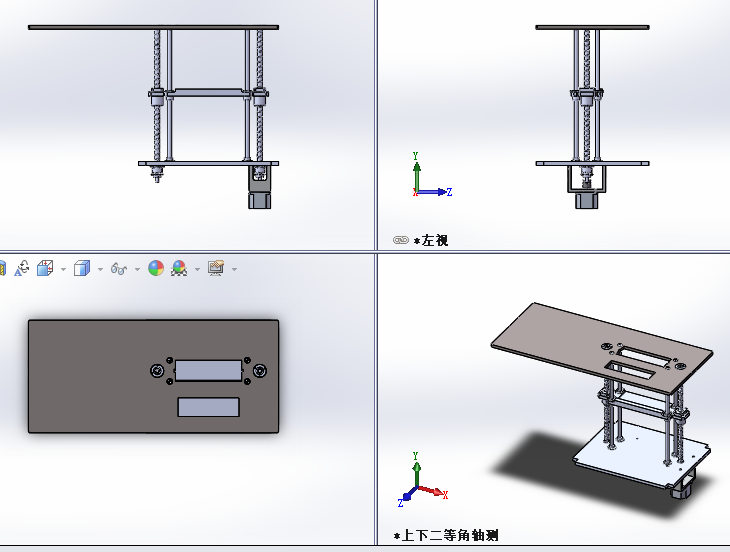The height and width of the screenshot is (552, 730).
Task: Click the *左视 view label
Action: pos(431,241)
